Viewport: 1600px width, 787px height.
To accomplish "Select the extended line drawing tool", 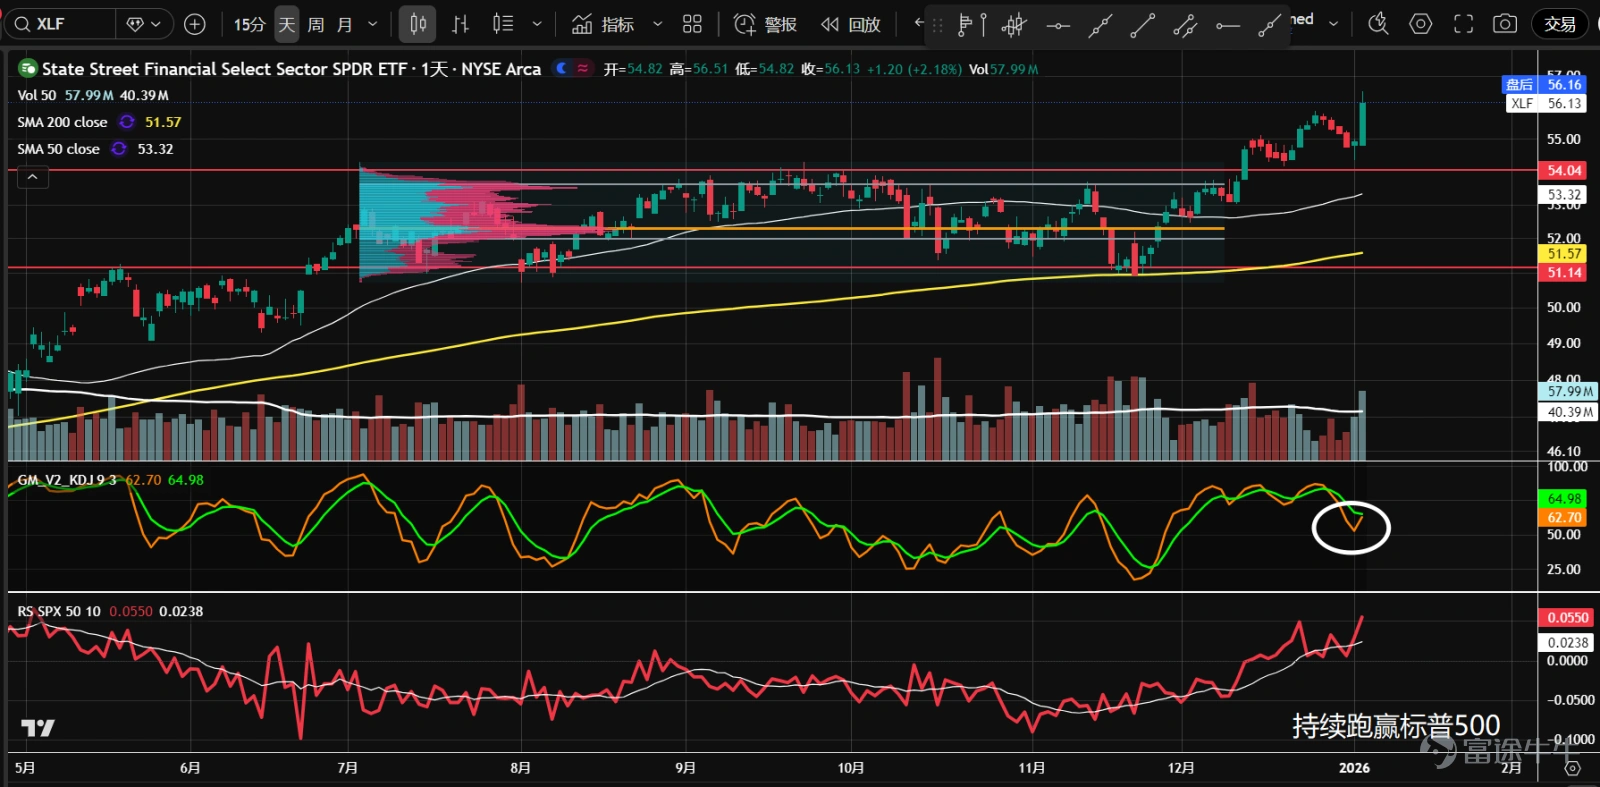I will pyautogui.click(x=1100, y=25).
